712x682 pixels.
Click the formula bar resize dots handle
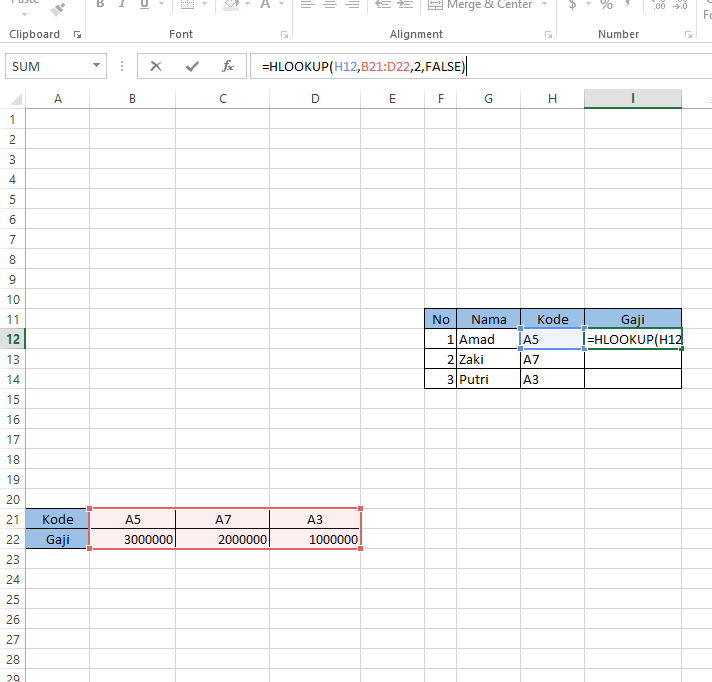pyautogui.click(x=122, y=66)
